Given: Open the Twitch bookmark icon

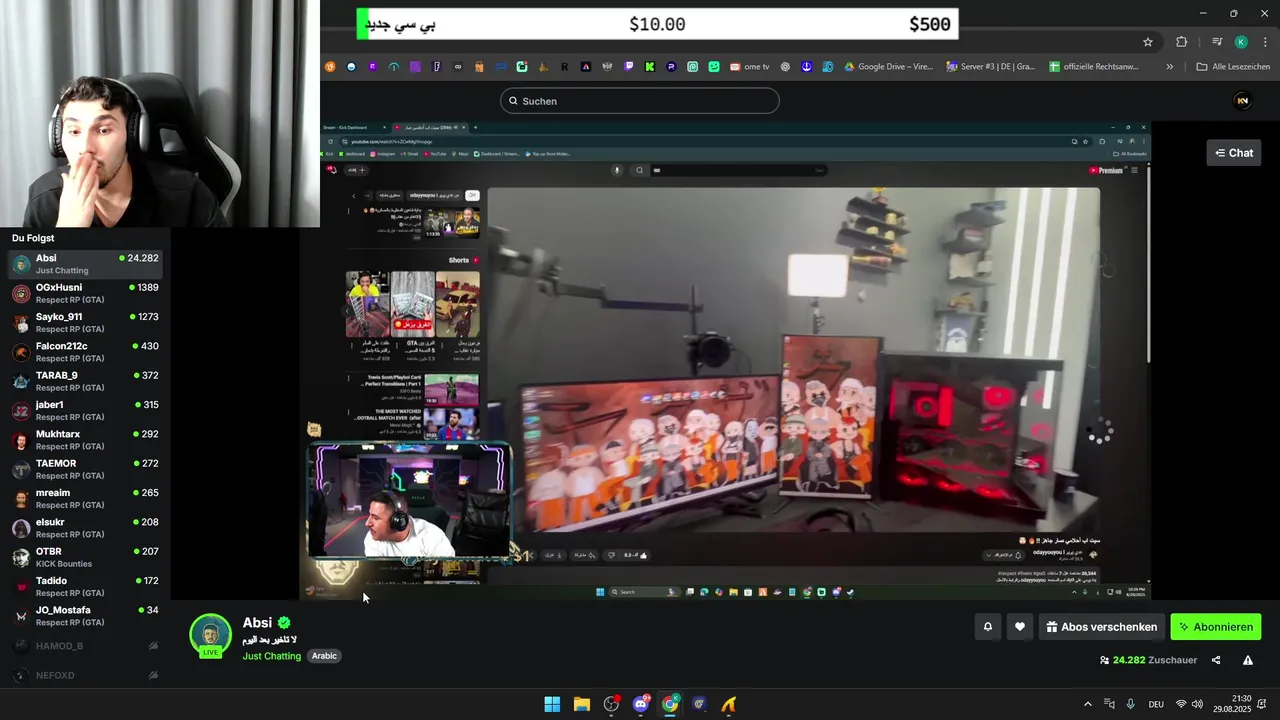Looking at the screenshot, I should tap(629, 67).
